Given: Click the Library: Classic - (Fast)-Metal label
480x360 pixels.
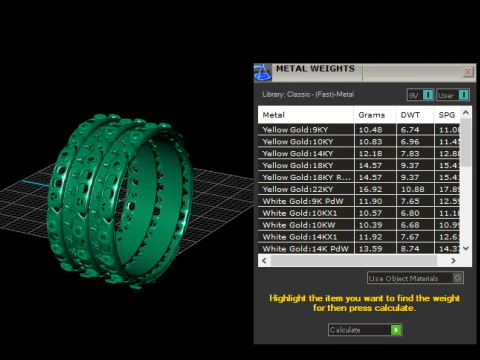Looking at the screenshot, I should (x=308, y=94).
